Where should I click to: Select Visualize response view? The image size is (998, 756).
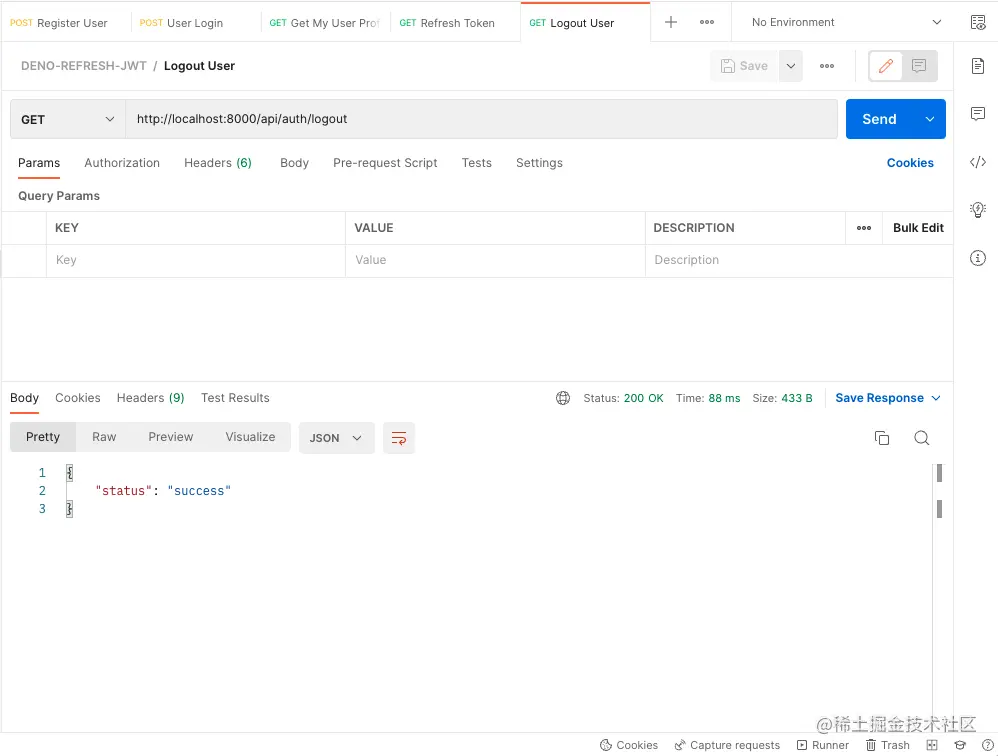(x=250, y=437)
